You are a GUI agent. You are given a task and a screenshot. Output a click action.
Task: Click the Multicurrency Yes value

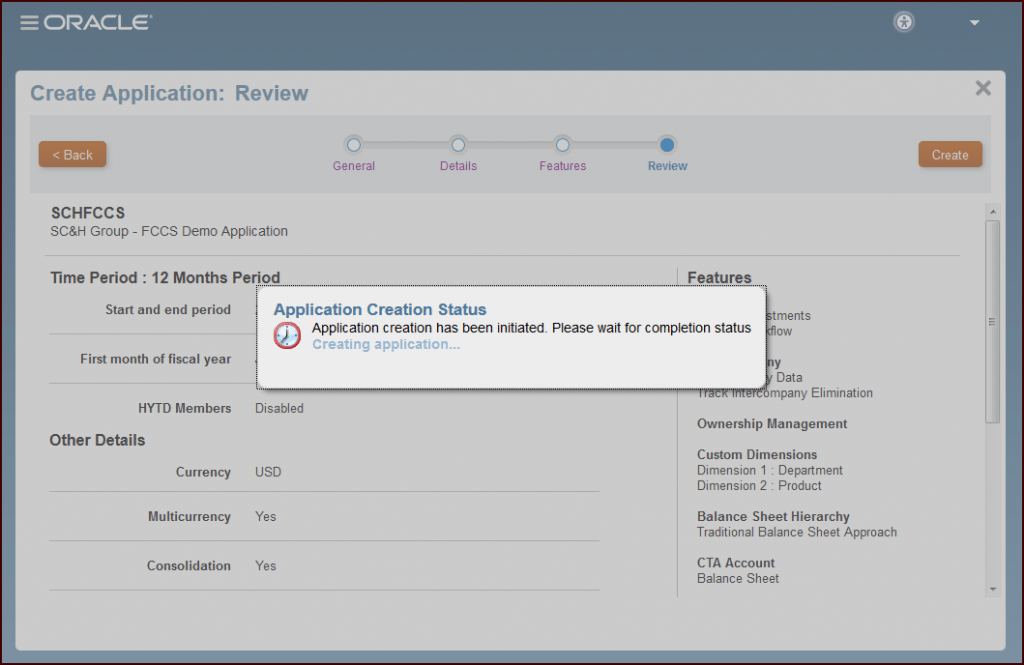[265, 517]
